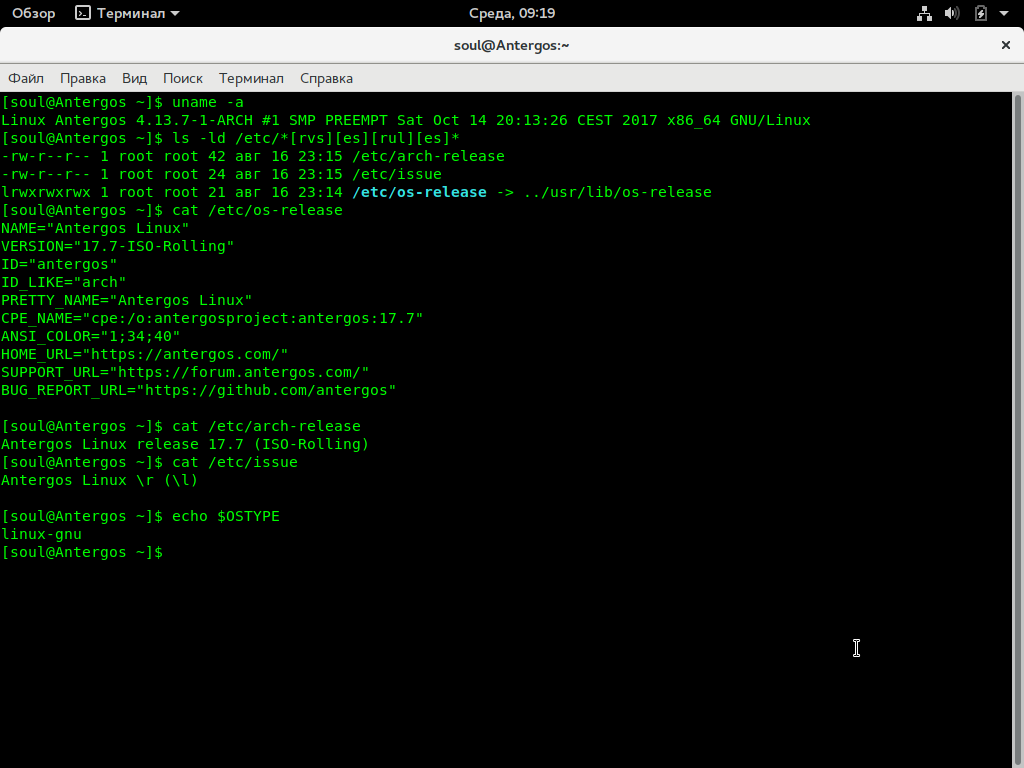Click the PRETTY_NAME line

click(x=127, y=300)
